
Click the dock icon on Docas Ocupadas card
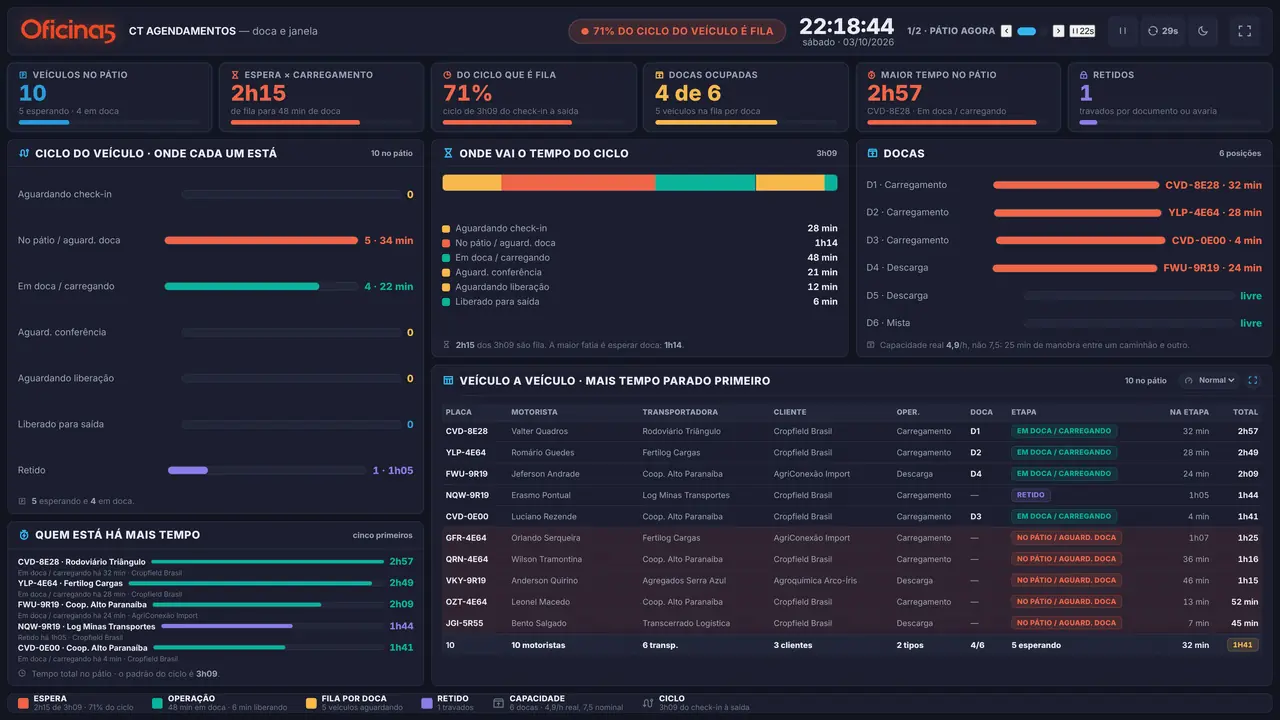(x=660, y=75)
